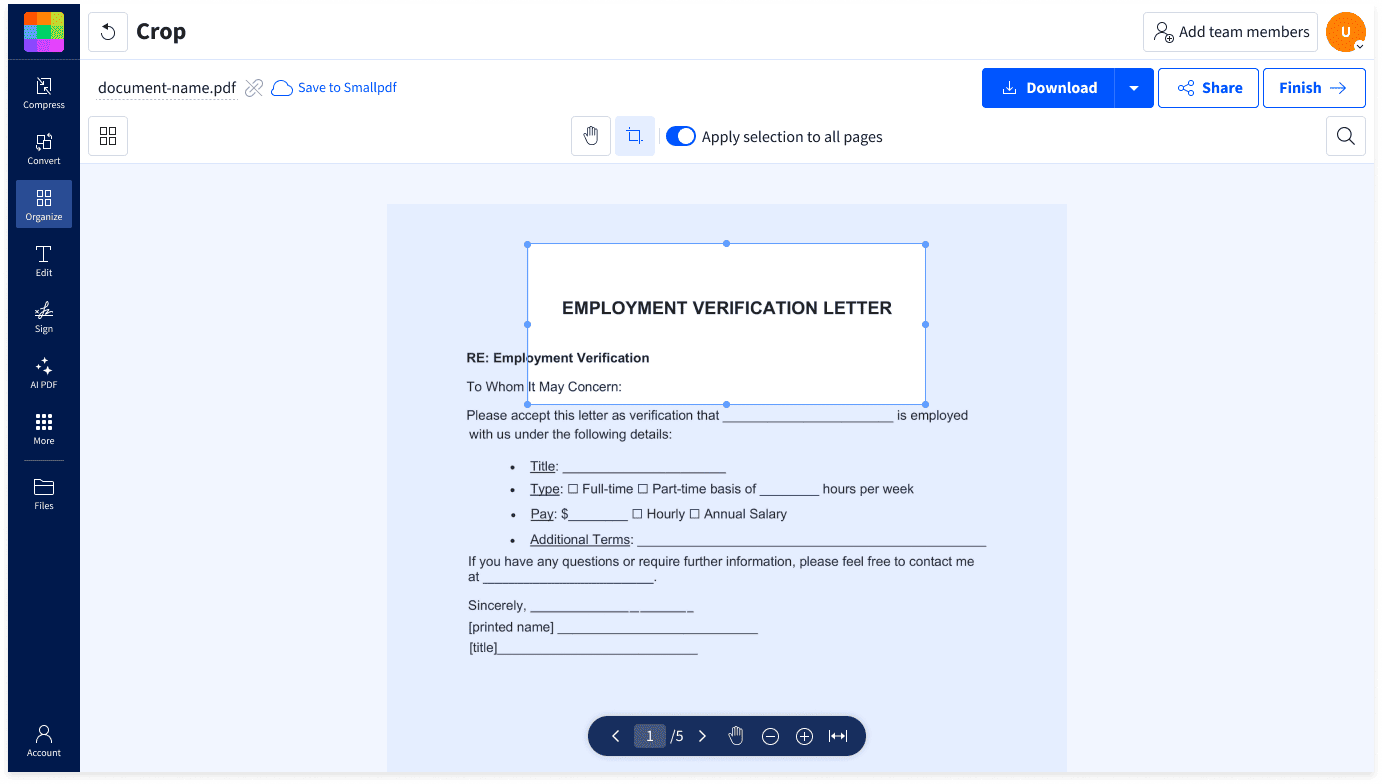The height and width of the screenshot is (784, 1382).
Task: Open the Convert tool in sidebar
Action: point(44,149)
